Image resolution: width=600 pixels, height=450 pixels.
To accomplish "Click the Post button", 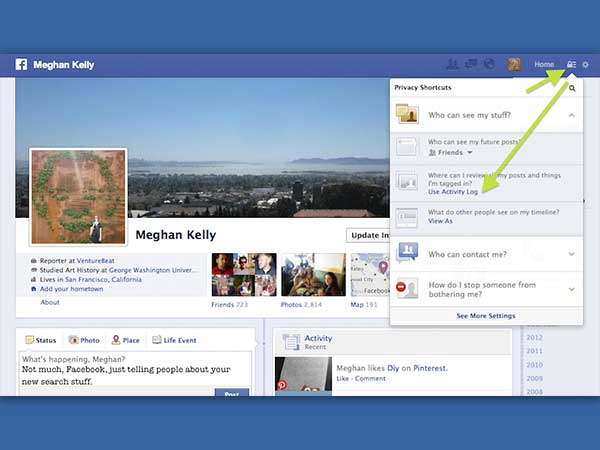I will [232, 393].
